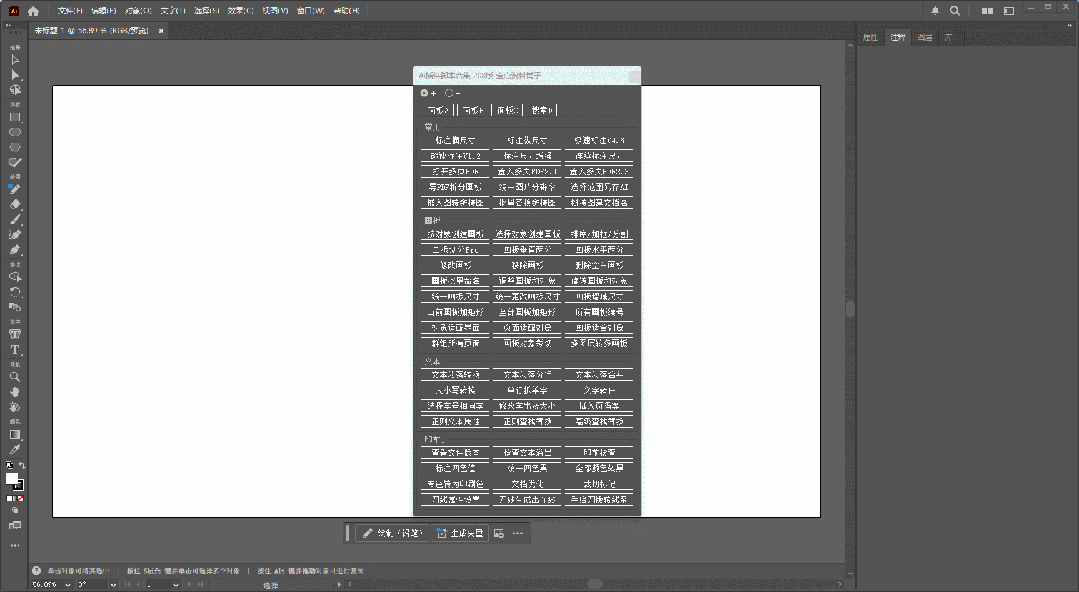Screen dimensions: 1079x592
Task: Pick the Paintbrush tool
Action: point(14,219)
